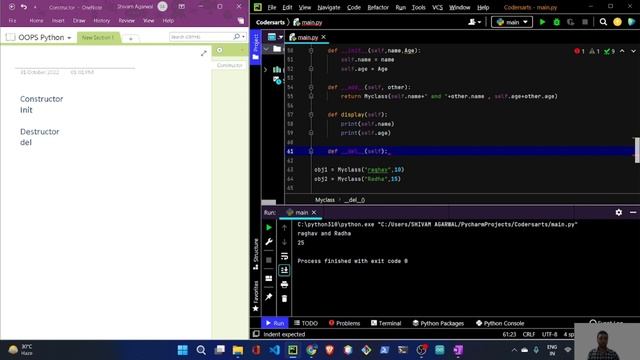
Task: Click the editor vertical scrollbar
Action: coord(637,150)
